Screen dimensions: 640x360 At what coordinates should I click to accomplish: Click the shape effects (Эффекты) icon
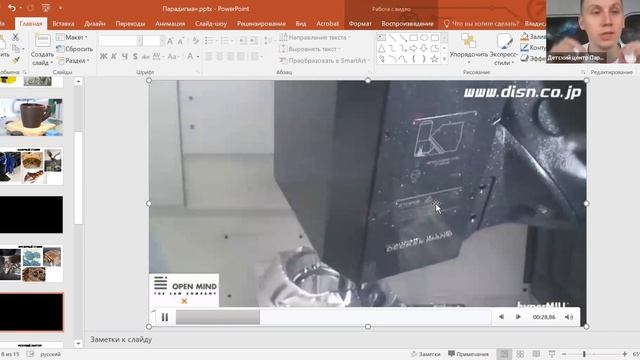point(524,59)
